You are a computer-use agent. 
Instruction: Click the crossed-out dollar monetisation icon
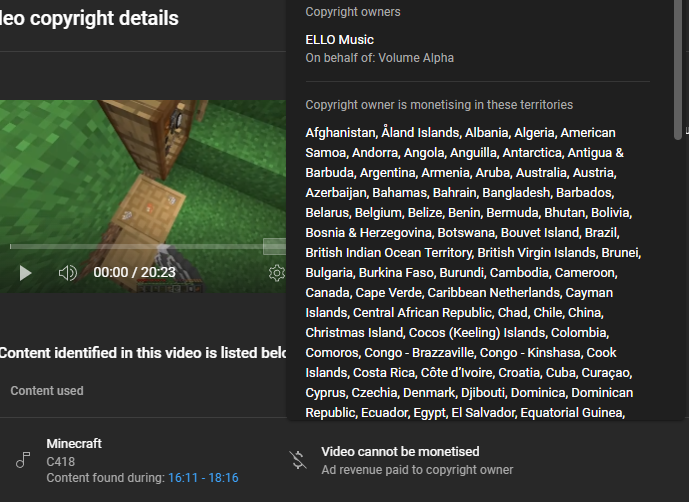[x=298, y=460]
